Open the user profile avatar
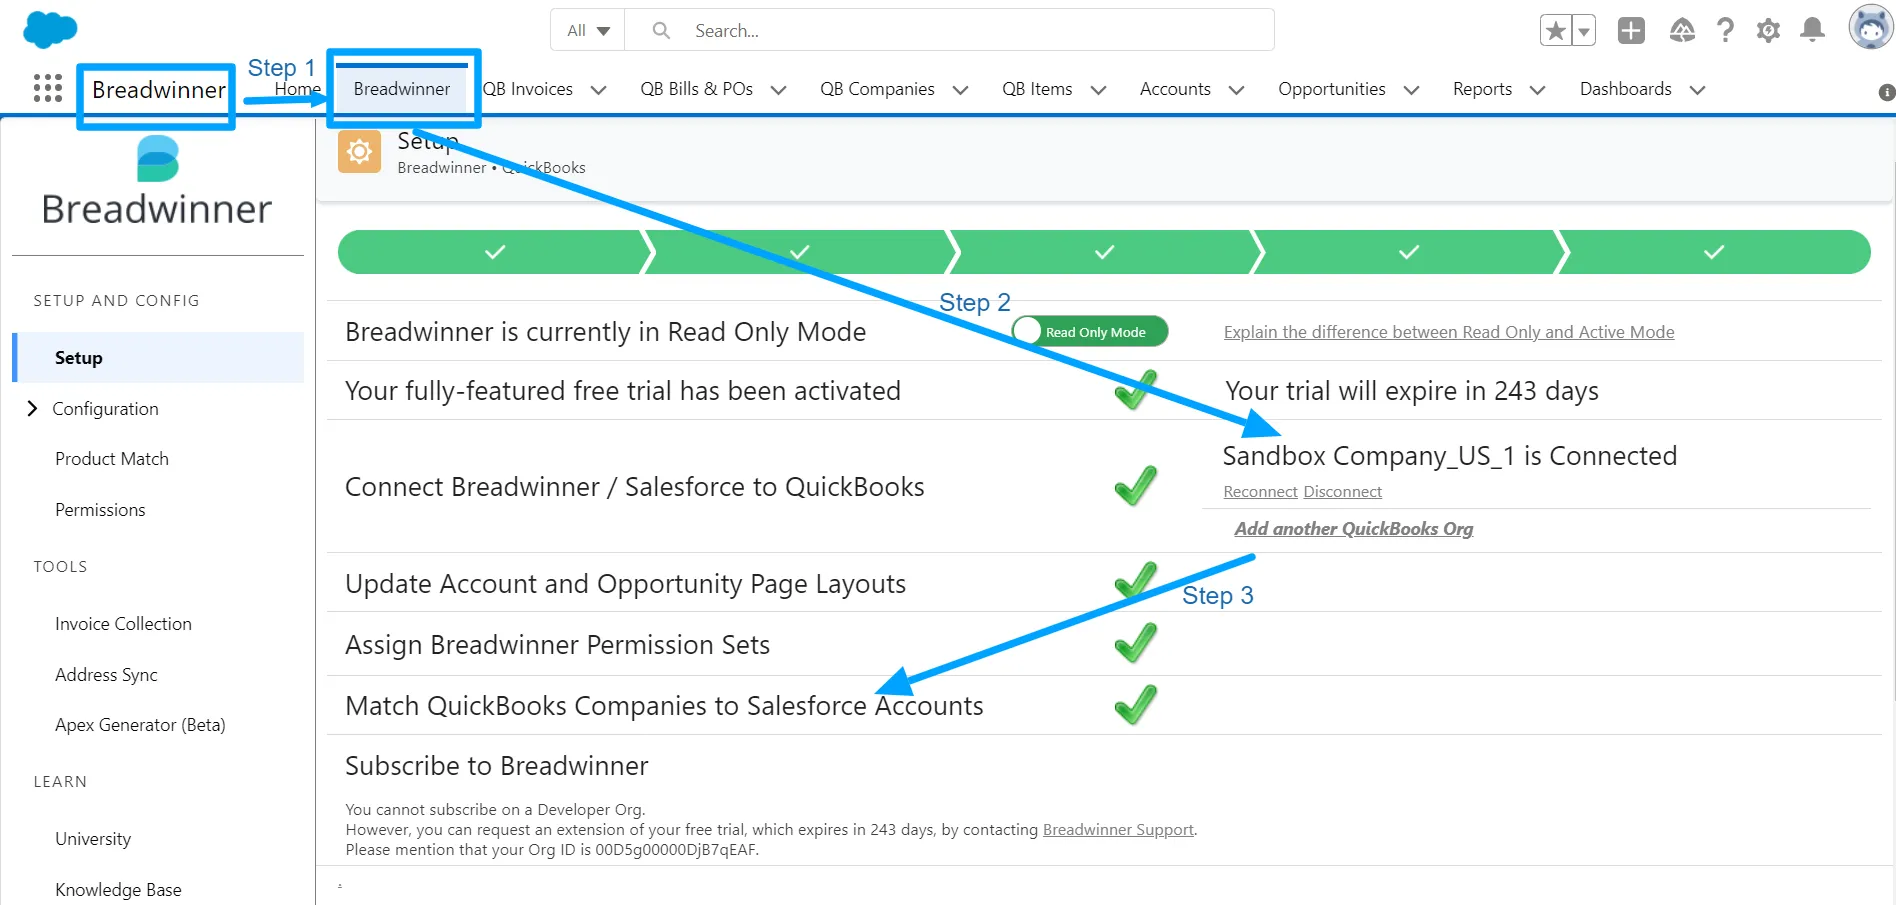This screenshot has width=1896, height=905. (x=1870, y=27)
